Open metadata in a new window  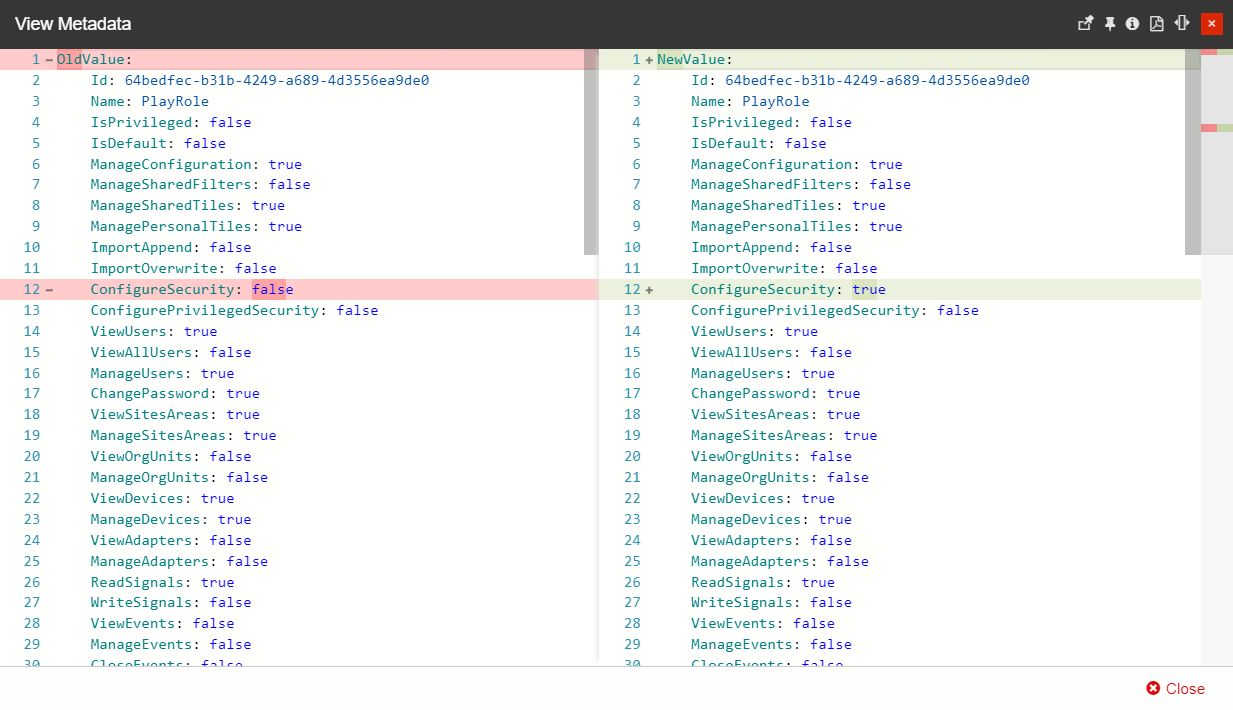[x=1086, y=23]
